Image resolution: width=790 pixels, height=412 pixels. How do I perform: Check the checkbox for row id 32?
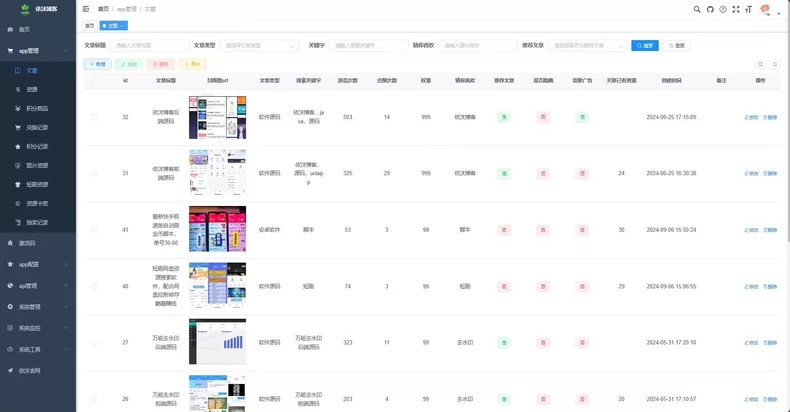coord(94,117)
